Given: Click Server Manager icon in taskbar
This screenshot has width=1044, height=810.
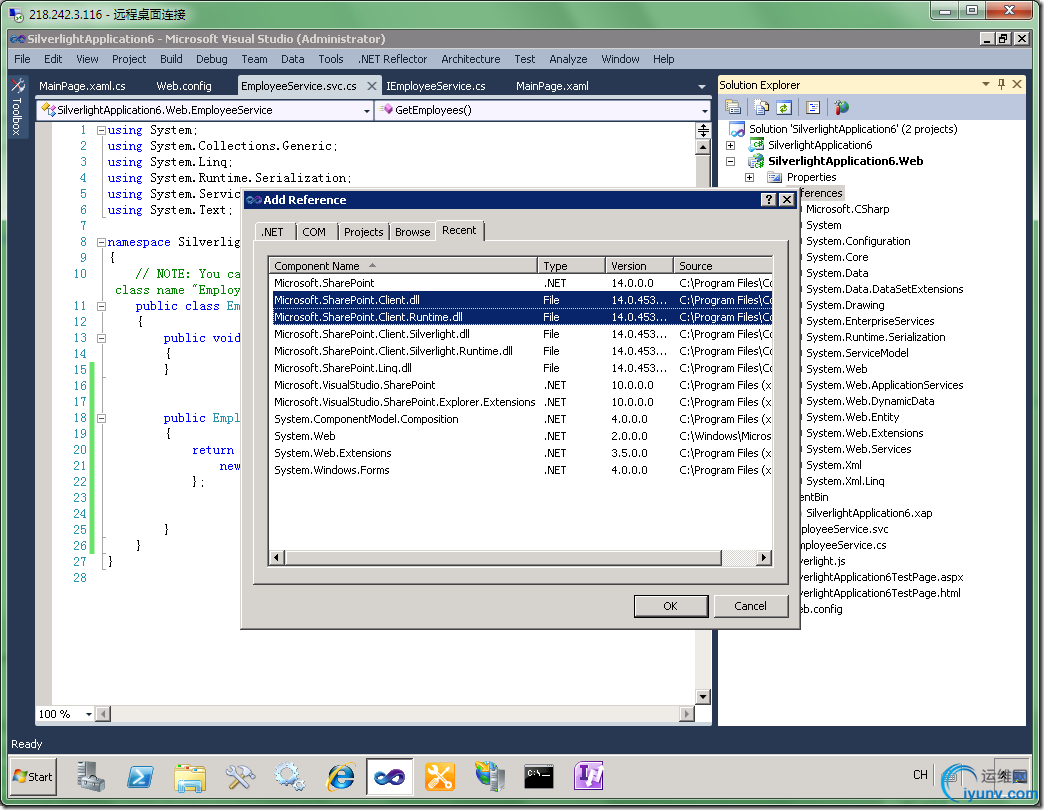Looking at the screenshot, I should [x=91, y=776].
